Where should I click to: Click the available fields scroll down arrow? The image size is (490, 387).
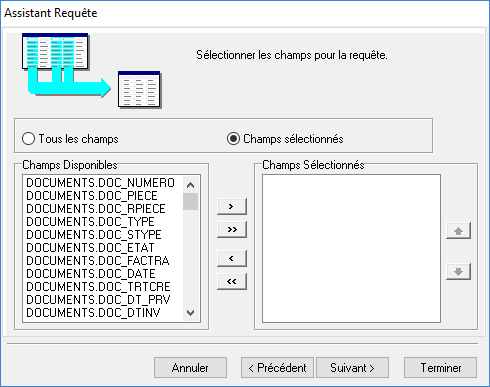[190, 313]
